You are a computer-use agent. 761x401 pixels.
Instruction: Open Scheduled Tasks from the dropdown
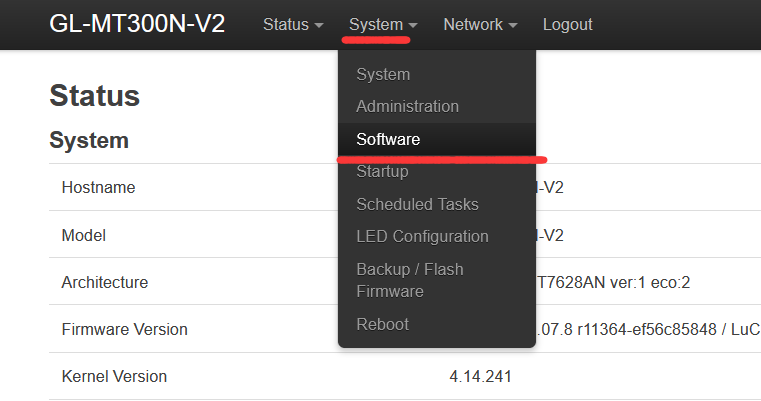point(417,204)
